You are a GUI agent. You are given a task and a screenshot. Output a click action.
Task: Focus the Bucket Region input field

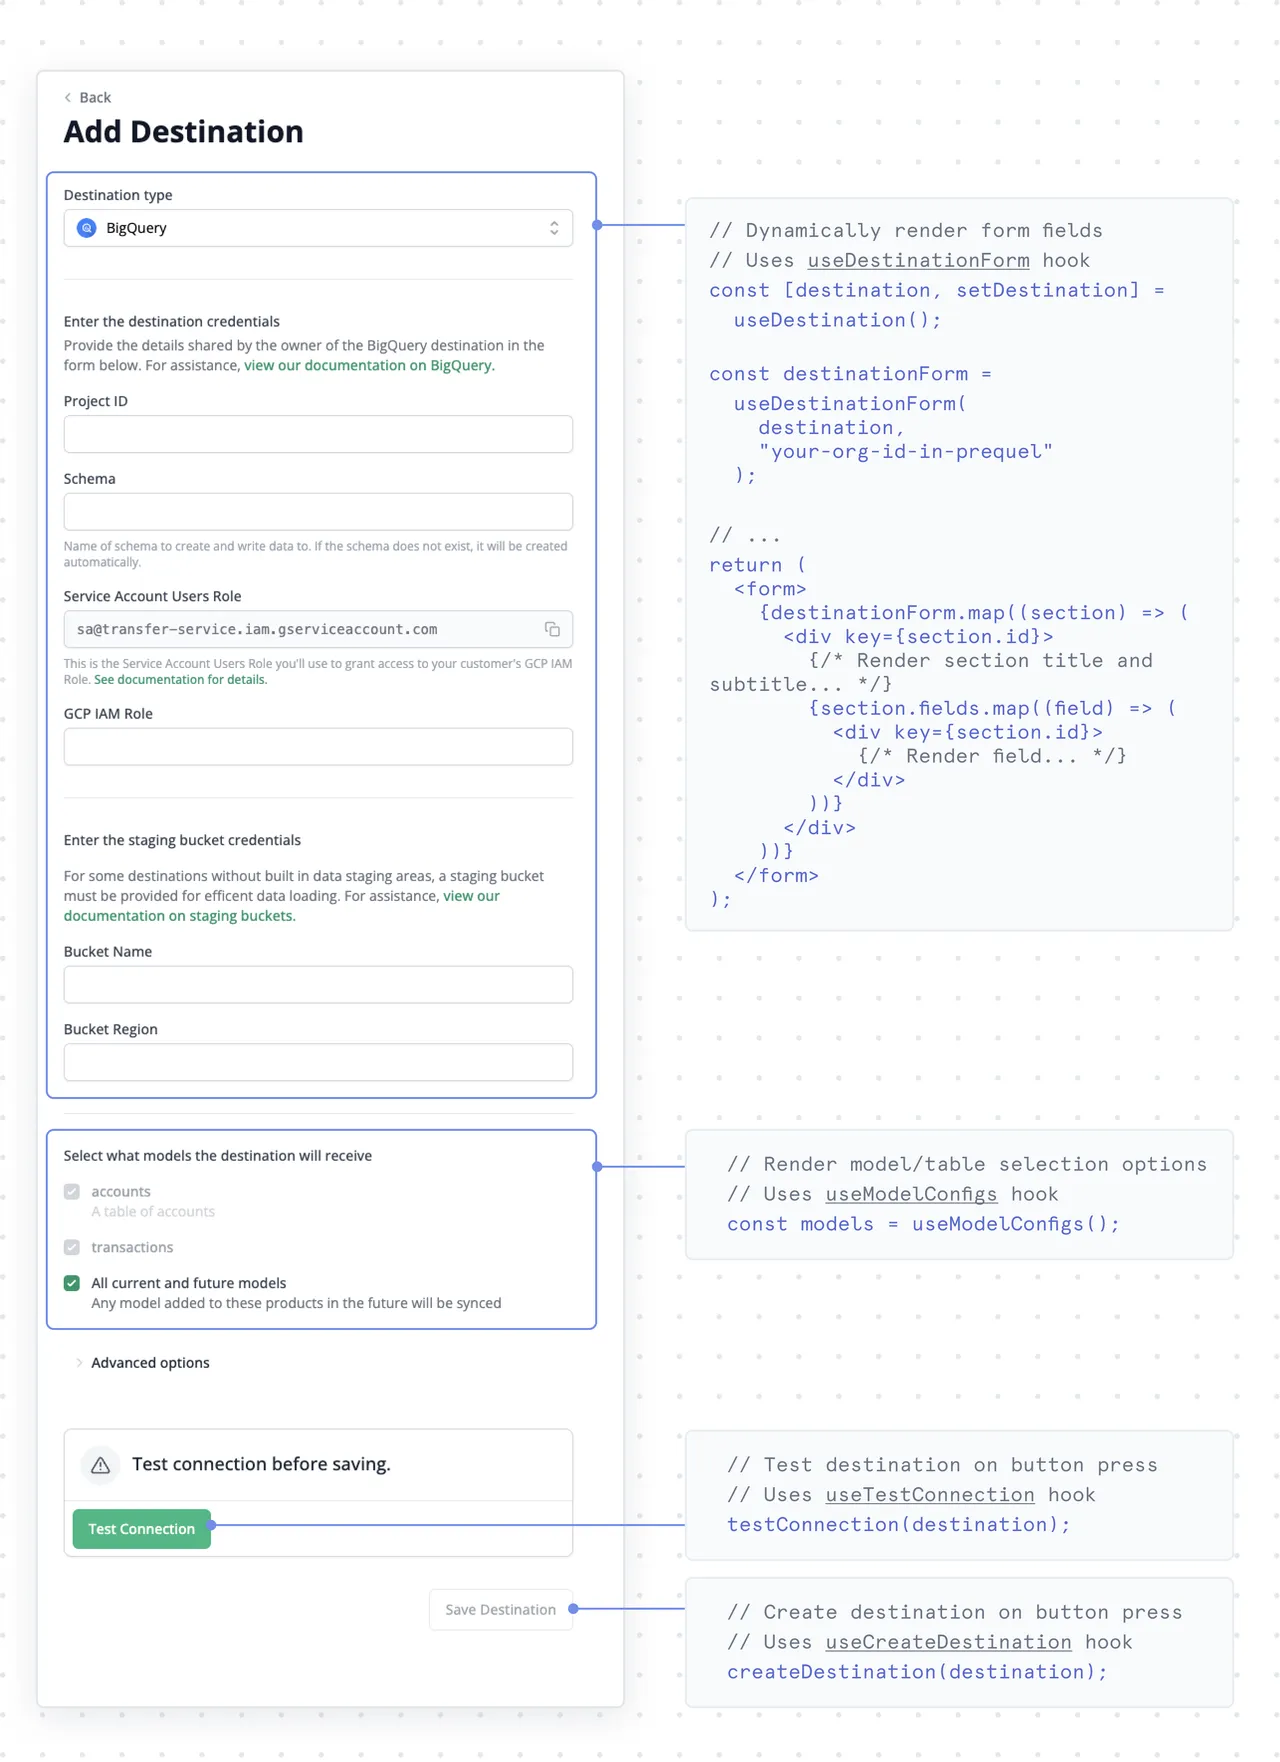pos(318,1063)
